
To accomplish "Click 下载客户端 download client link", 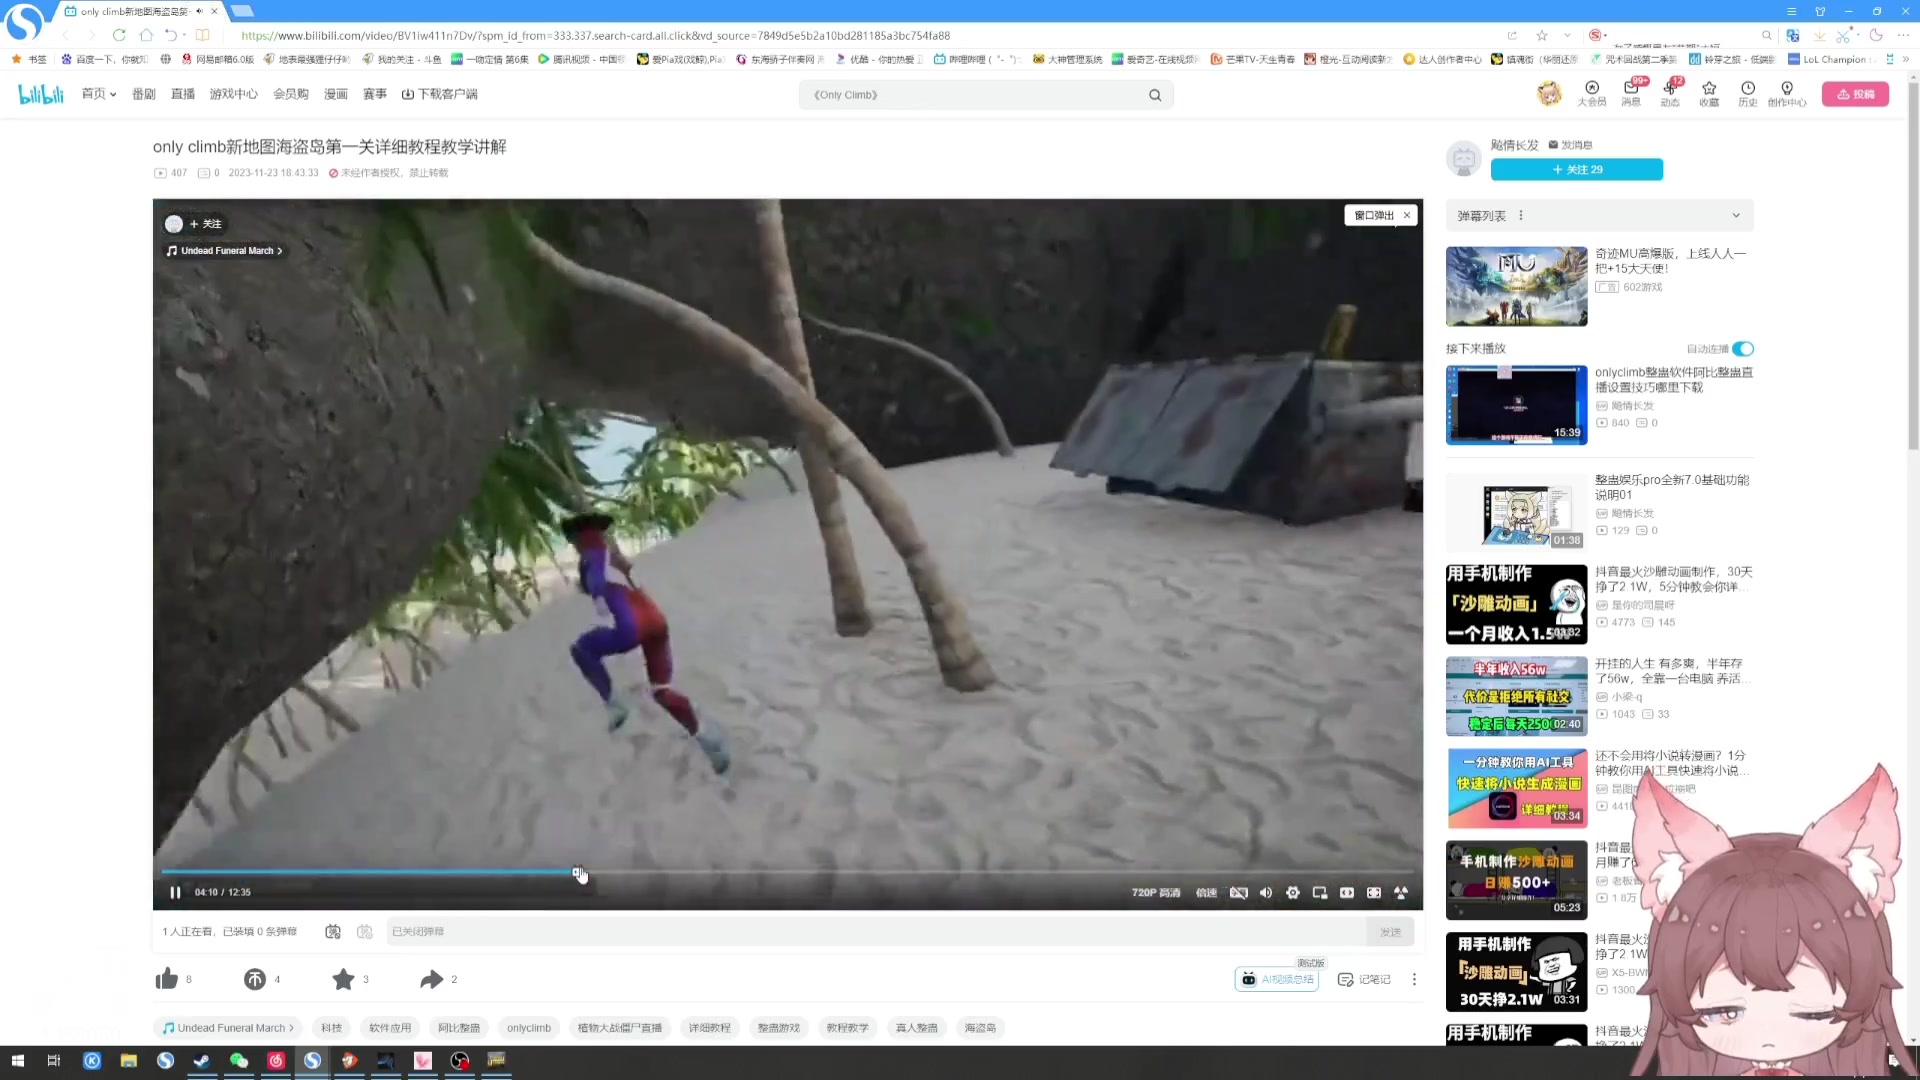I will 440,94.
